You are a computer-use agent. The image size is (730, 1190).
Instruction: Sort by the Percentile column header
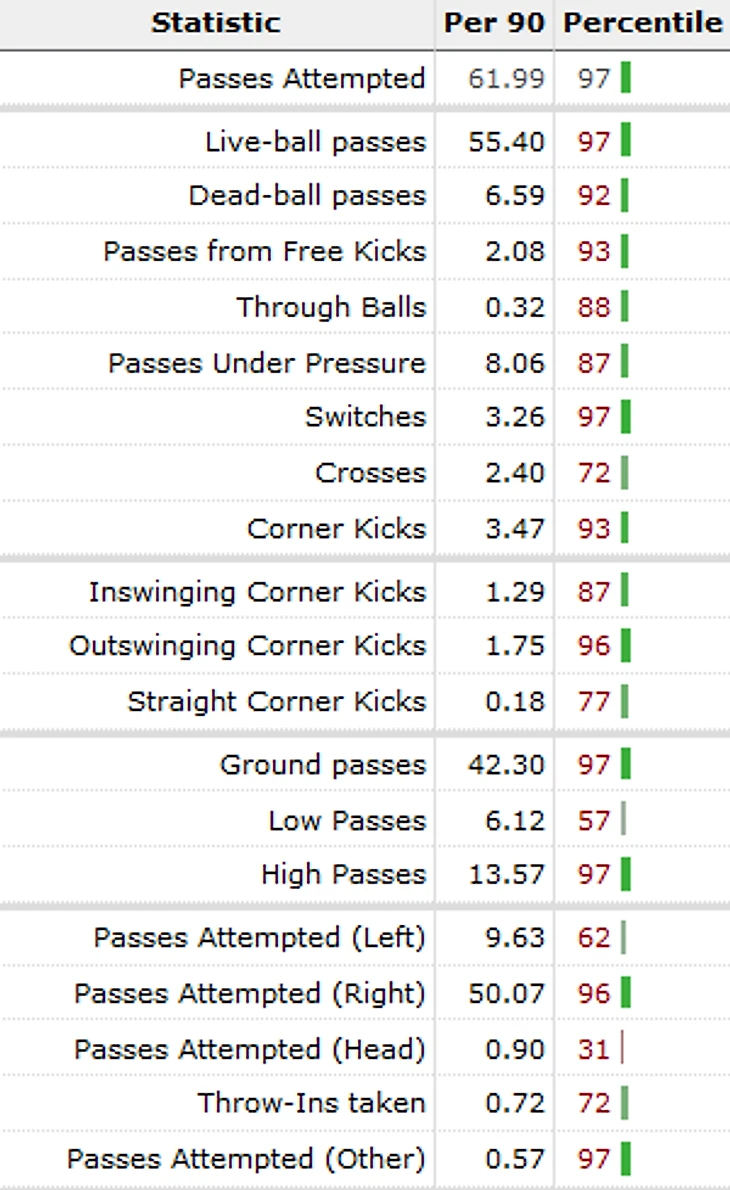click(x=642, y=23)
